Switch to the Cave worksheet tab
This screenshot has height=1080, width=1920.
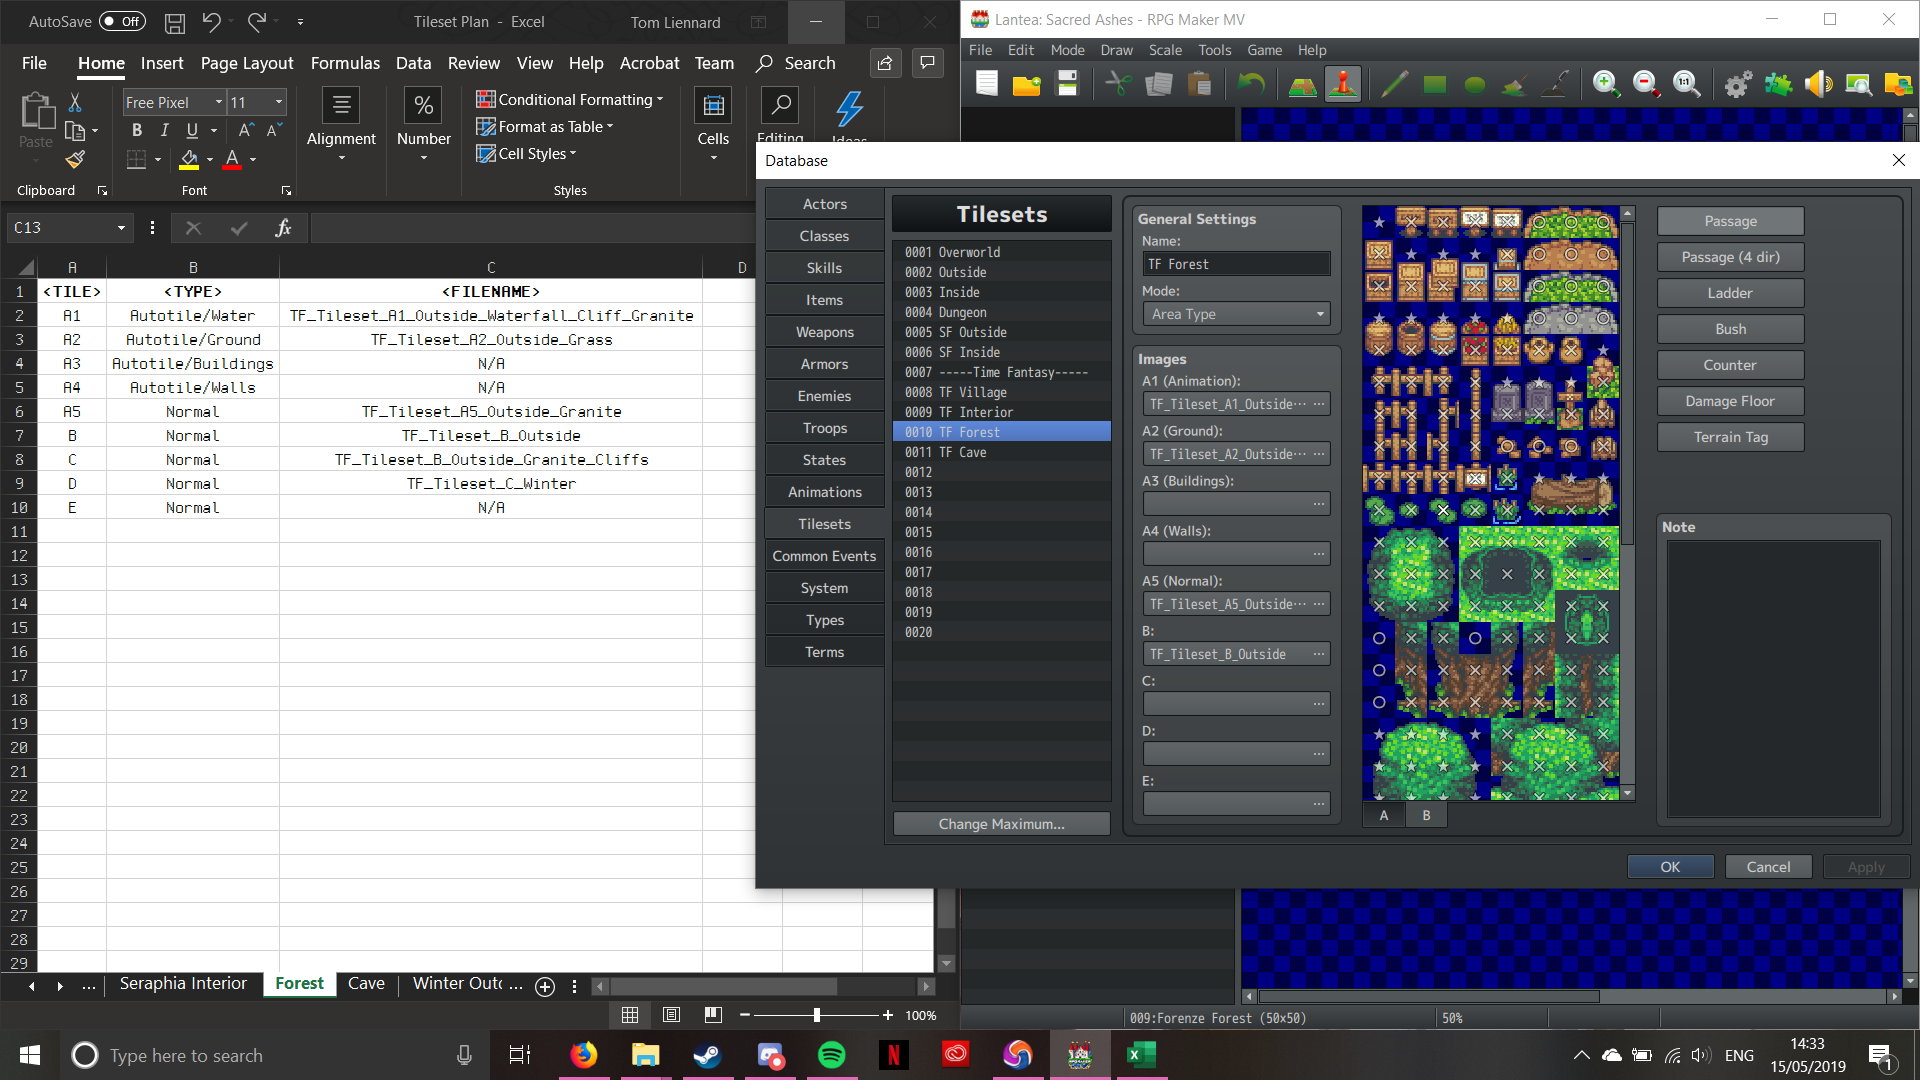pyautogui.click(x=366, y=984)
